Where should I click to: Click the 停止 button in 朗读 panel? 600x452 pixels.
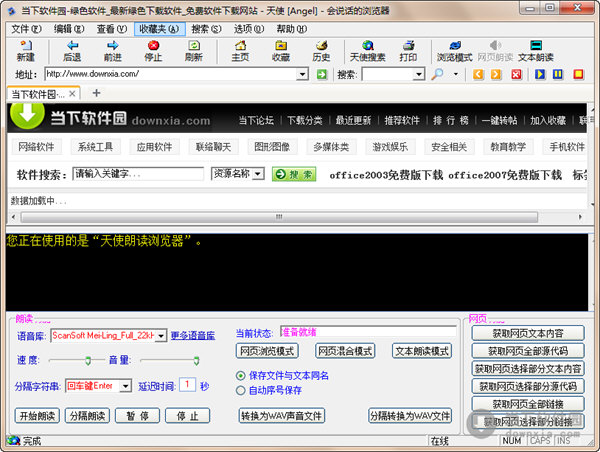click(x=188, y=416)
